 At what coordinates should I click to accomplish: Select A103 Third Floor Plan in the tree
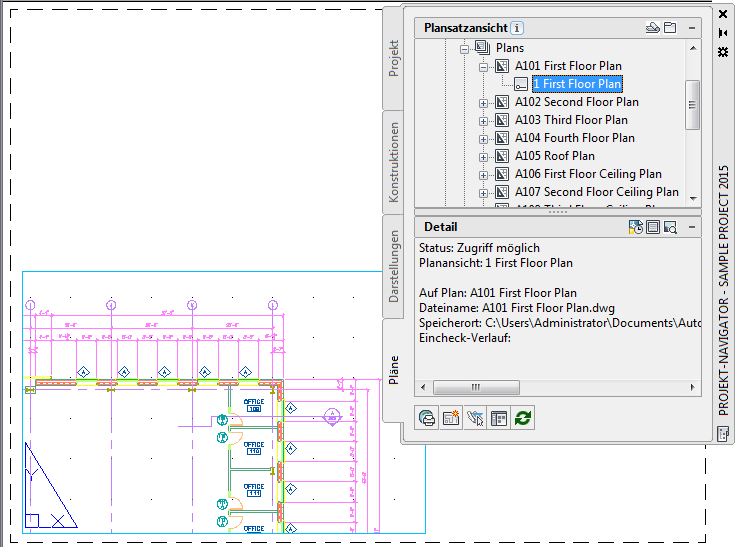[571, 120]
